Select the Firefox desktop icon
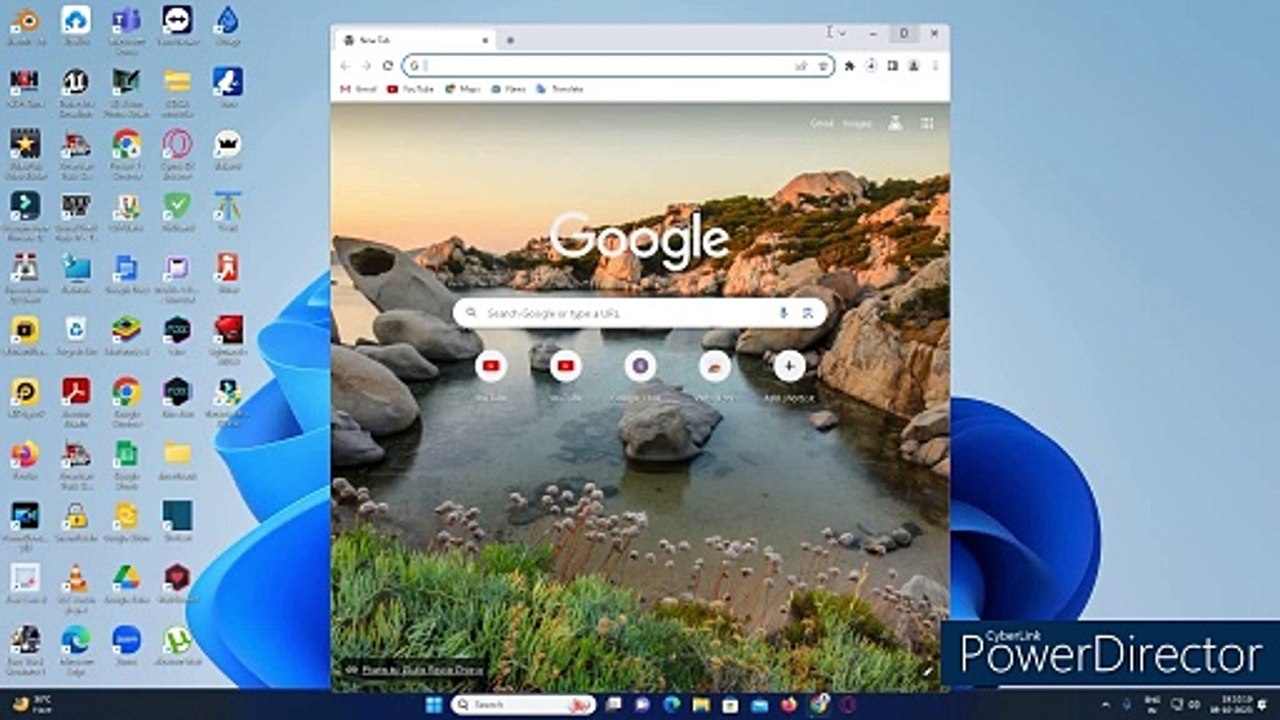 25,460
